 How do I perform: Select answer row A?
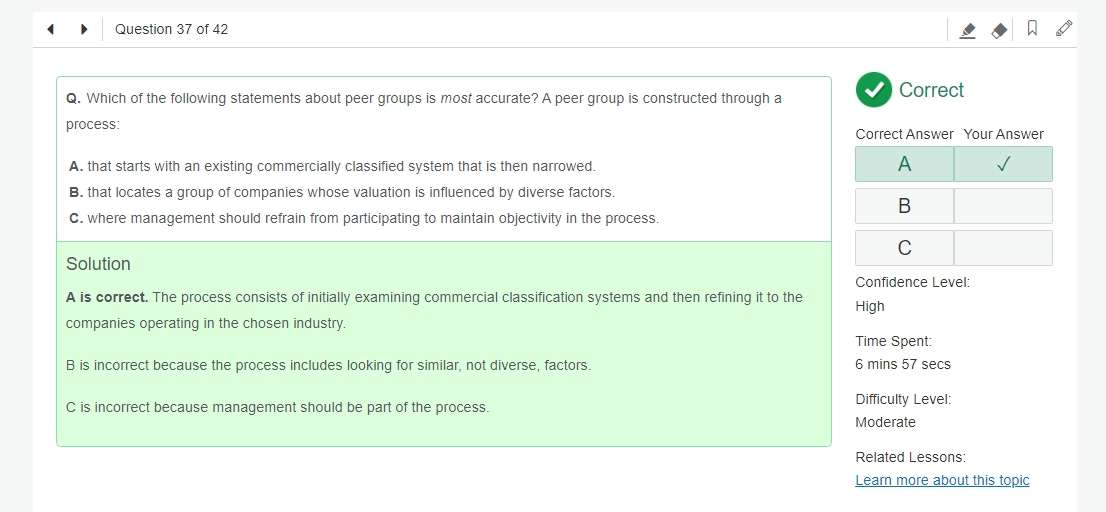point(954,164)
